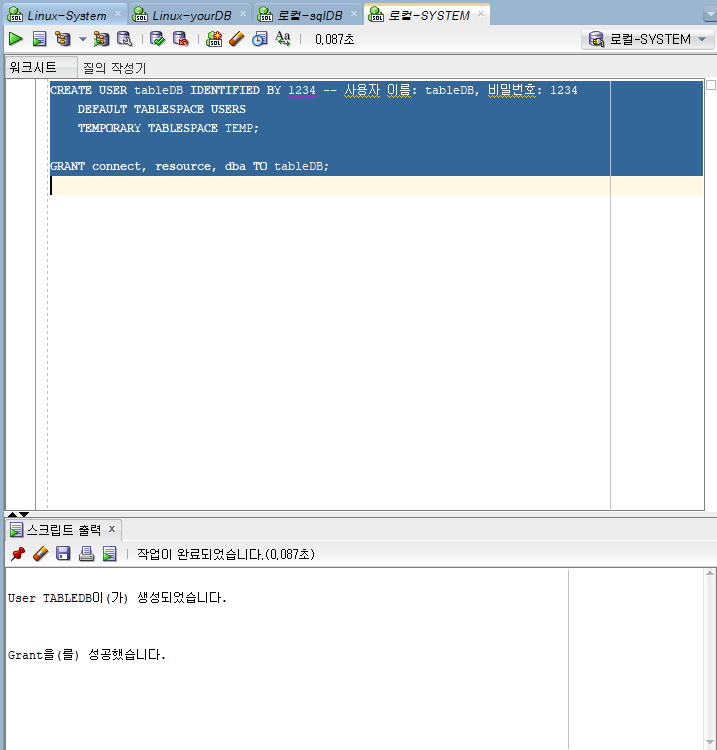Click the TEMPORARY TABLESPACE TEMP line
Image resolution: width=717 pixels, height=750 pixels.
(x=168, y=128)
